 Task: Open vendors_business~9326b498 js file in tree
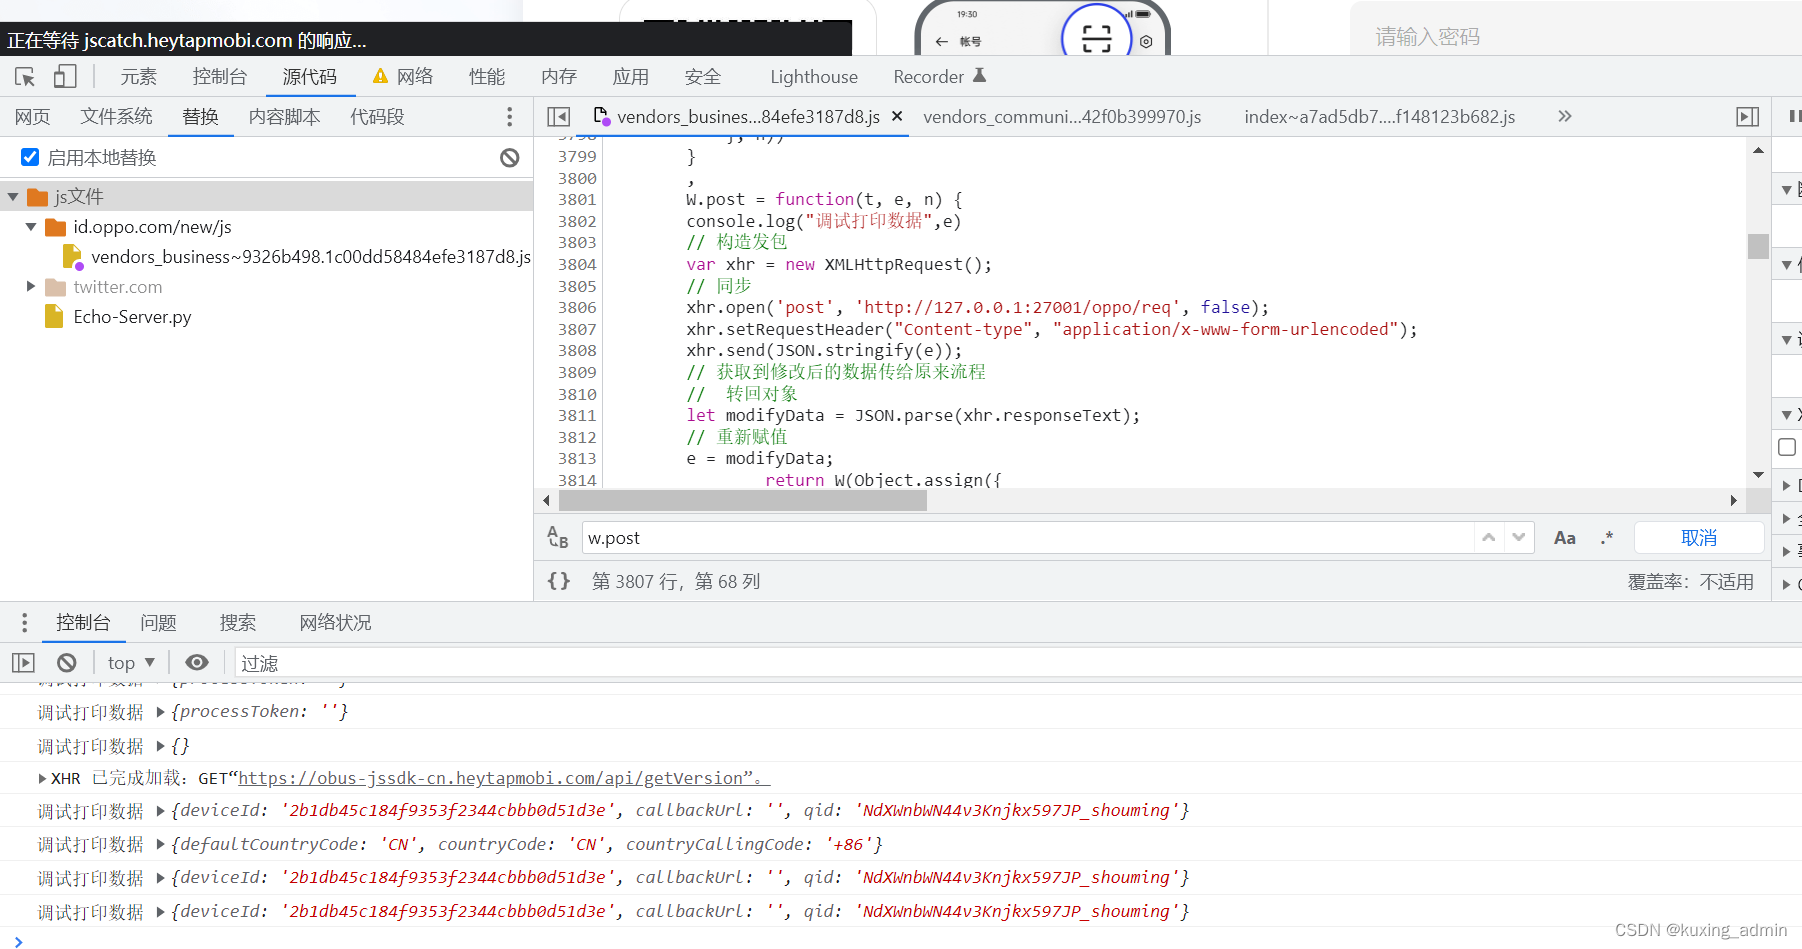[x=310, y=257]
